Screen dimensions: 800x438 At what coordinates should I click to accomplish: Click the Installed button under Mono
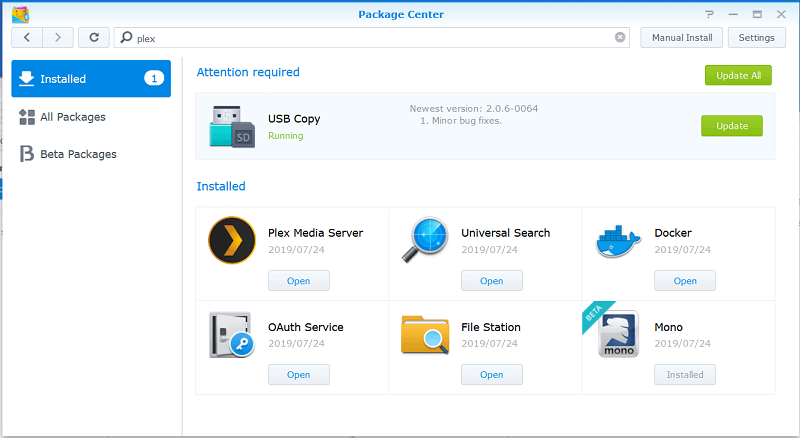pyautogui.click(x=685, y=375)
